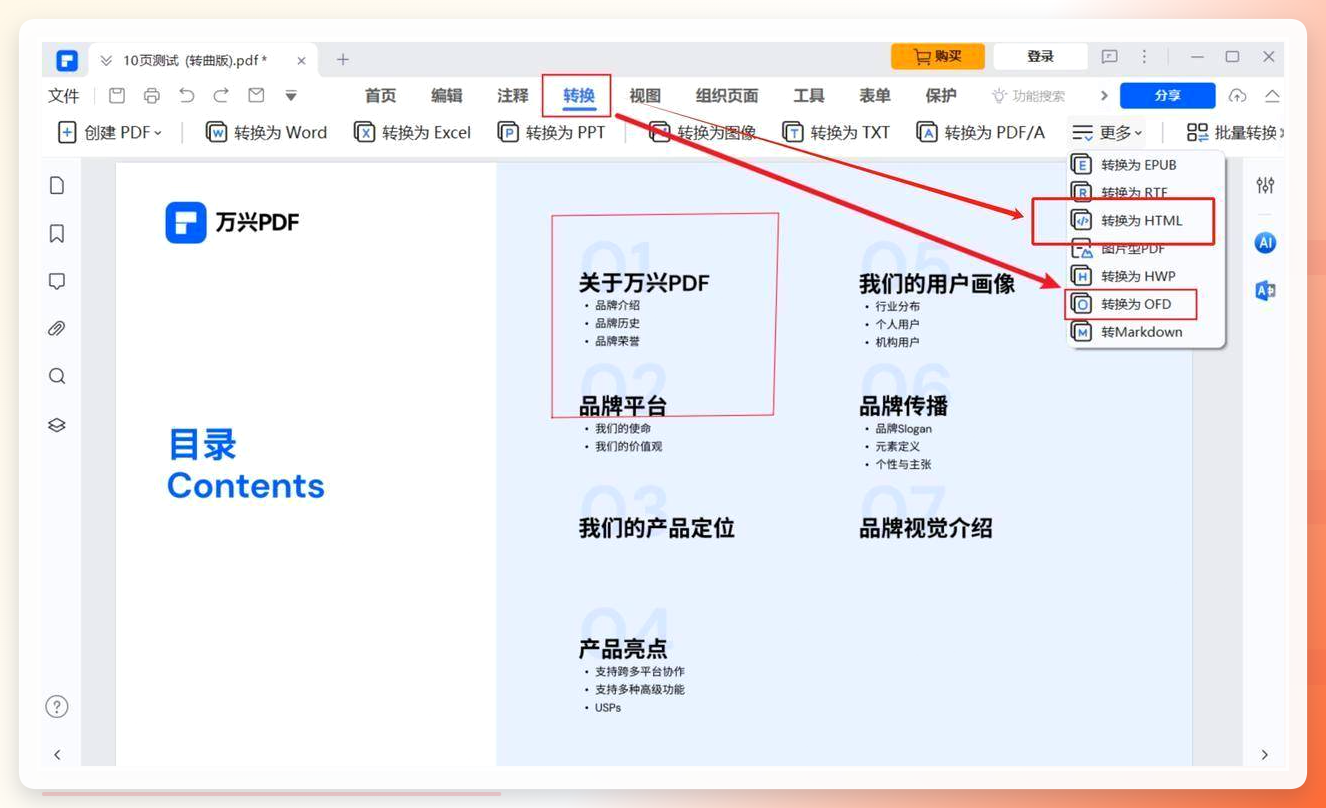Open the 创建 PDF dropdown

click(x=110, y=132)
